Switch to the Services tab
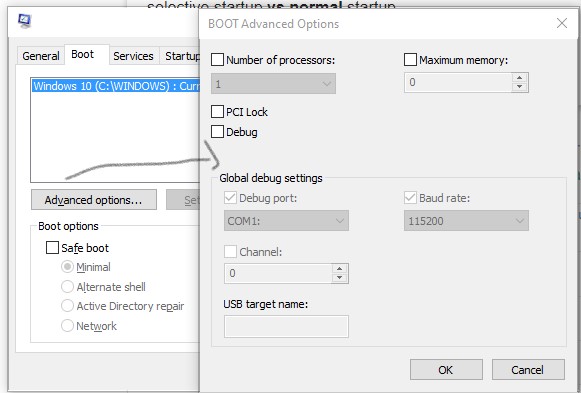This screenshot has width=581, height=393. (133, 56)
